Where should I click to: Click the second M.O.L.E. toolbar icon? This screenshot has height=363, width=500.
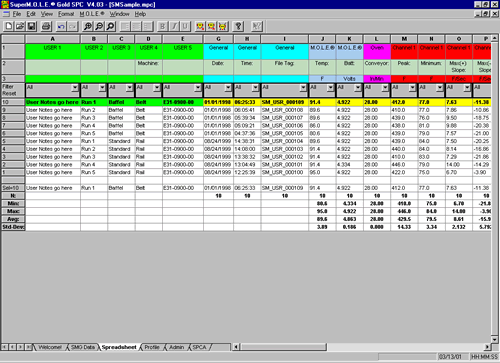pos(211,26)
